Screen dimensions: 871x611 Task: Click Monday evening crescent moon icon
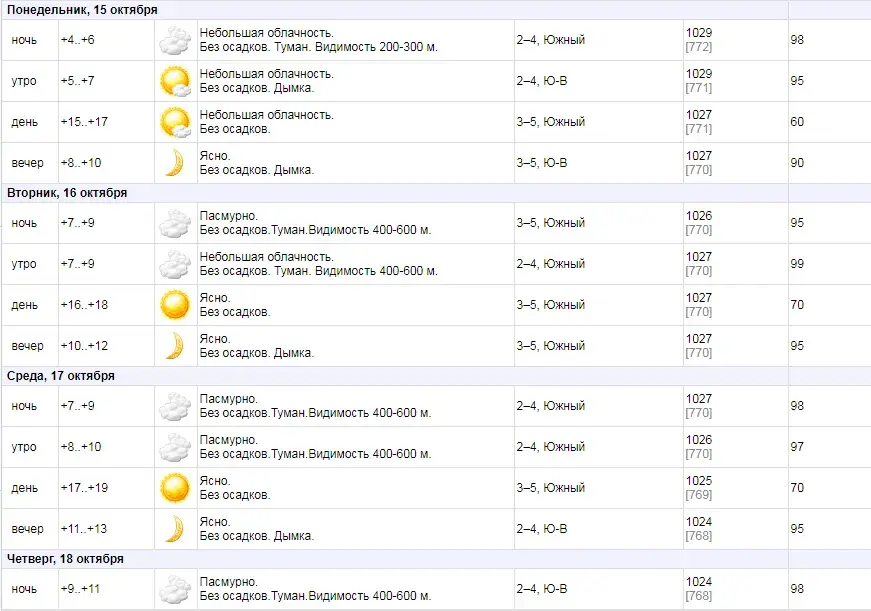[175, 162]
